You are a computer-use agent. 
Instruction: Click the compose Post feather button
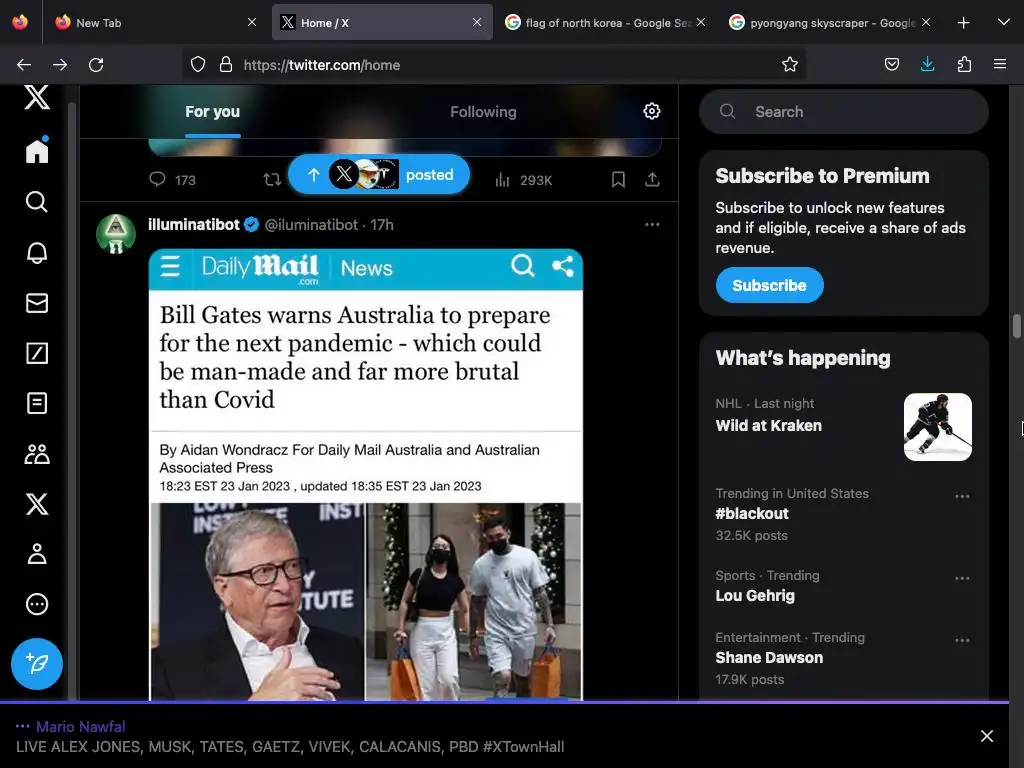(x=37, y=664)
